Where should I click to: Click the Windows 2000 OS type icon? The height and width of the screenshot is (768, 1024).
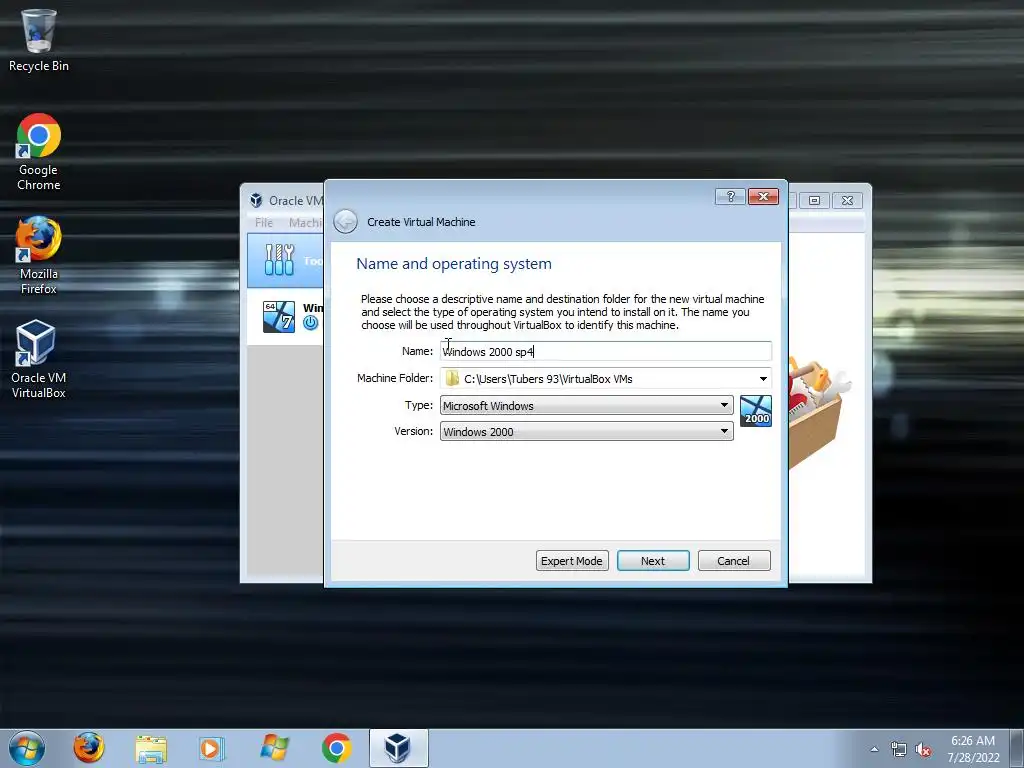[756, 411]
